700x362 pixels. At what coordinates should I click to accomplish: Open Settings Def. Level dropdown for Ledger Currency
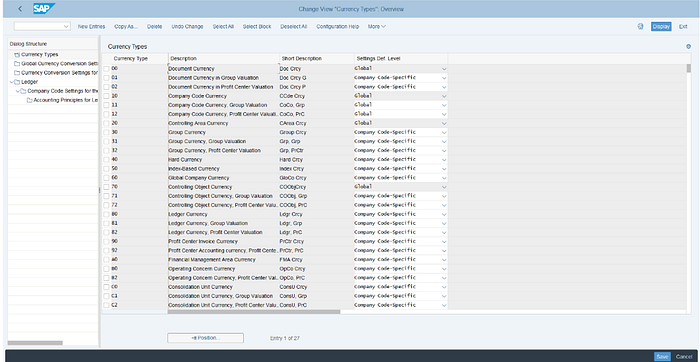coord(444,214)
